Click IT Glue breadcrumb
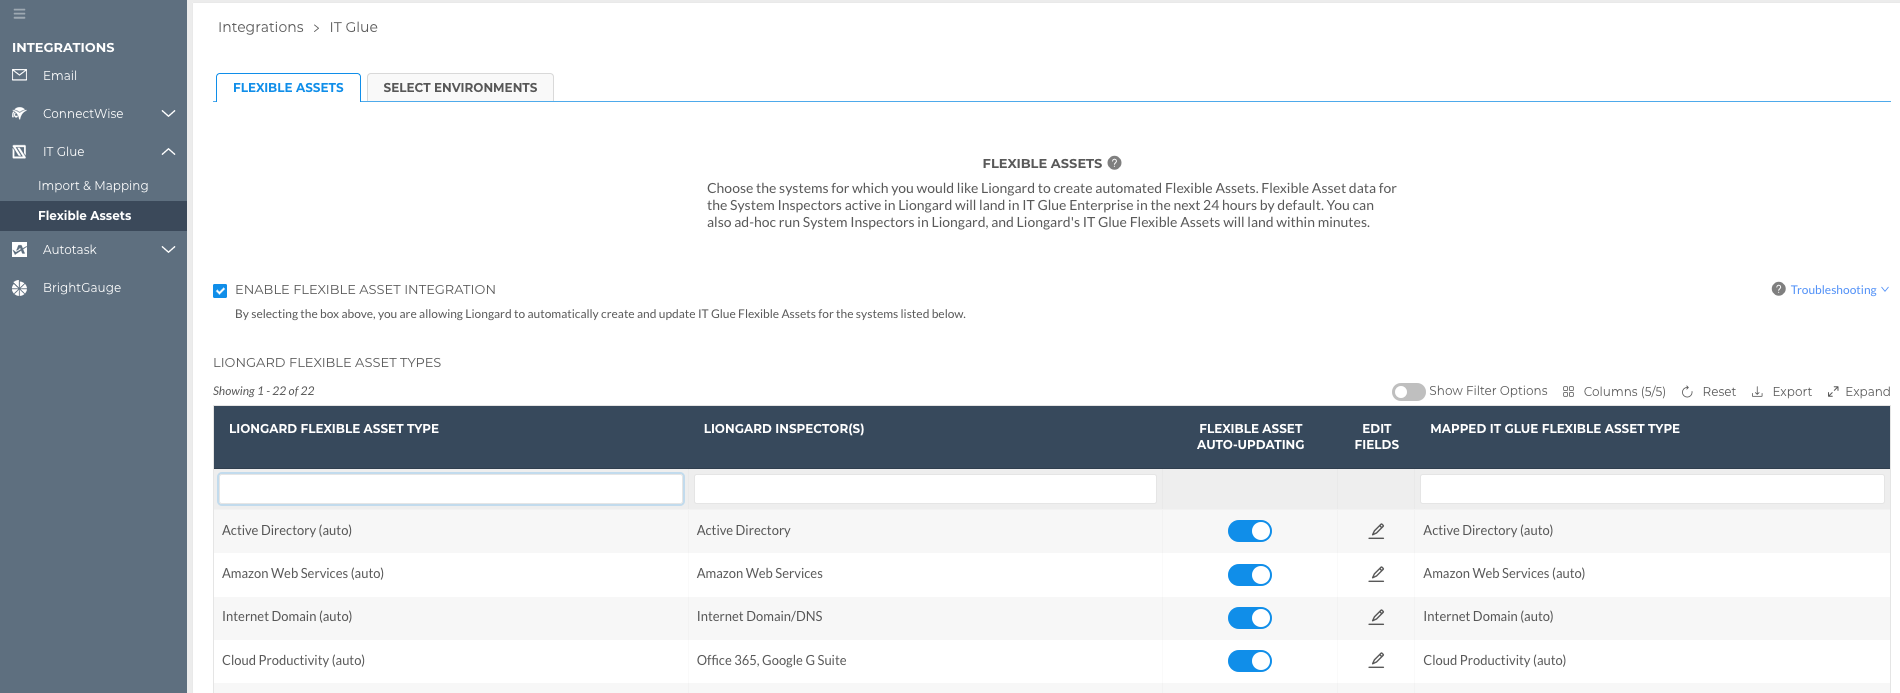Viewport: 1900px width, 693px height. tap(354, 27)
